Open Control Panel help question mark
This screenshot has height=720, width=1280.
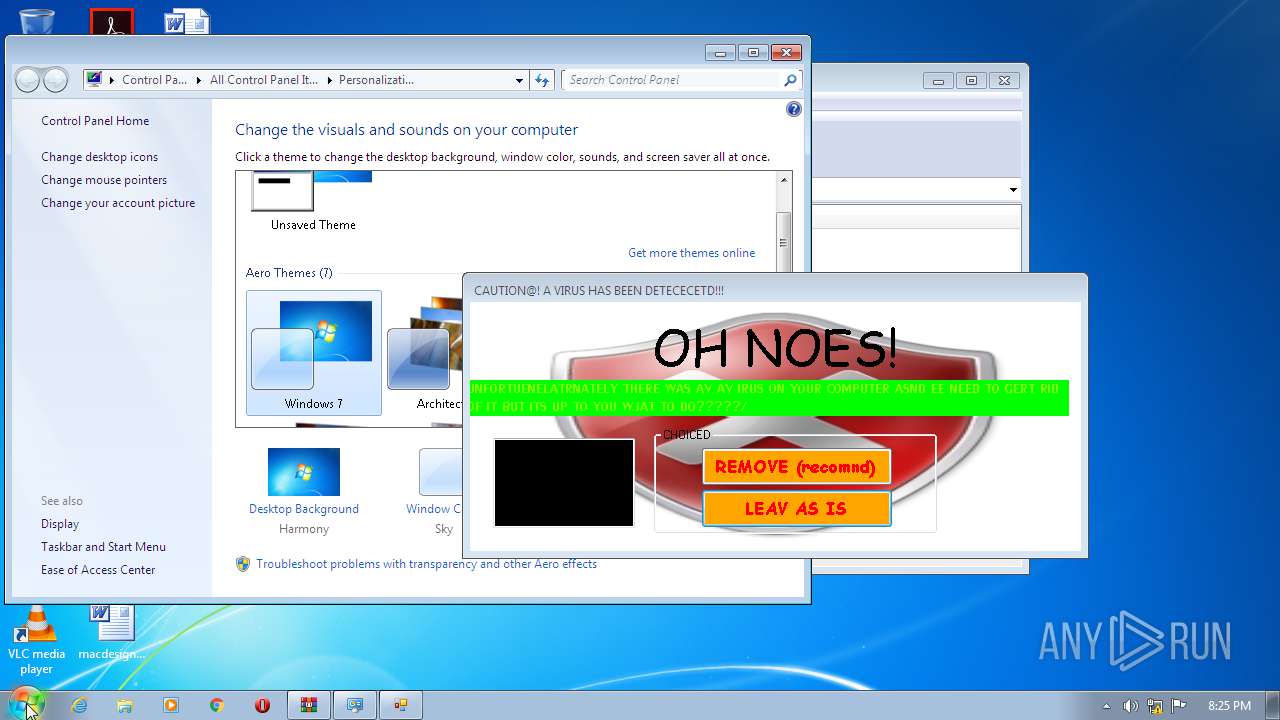794,109
